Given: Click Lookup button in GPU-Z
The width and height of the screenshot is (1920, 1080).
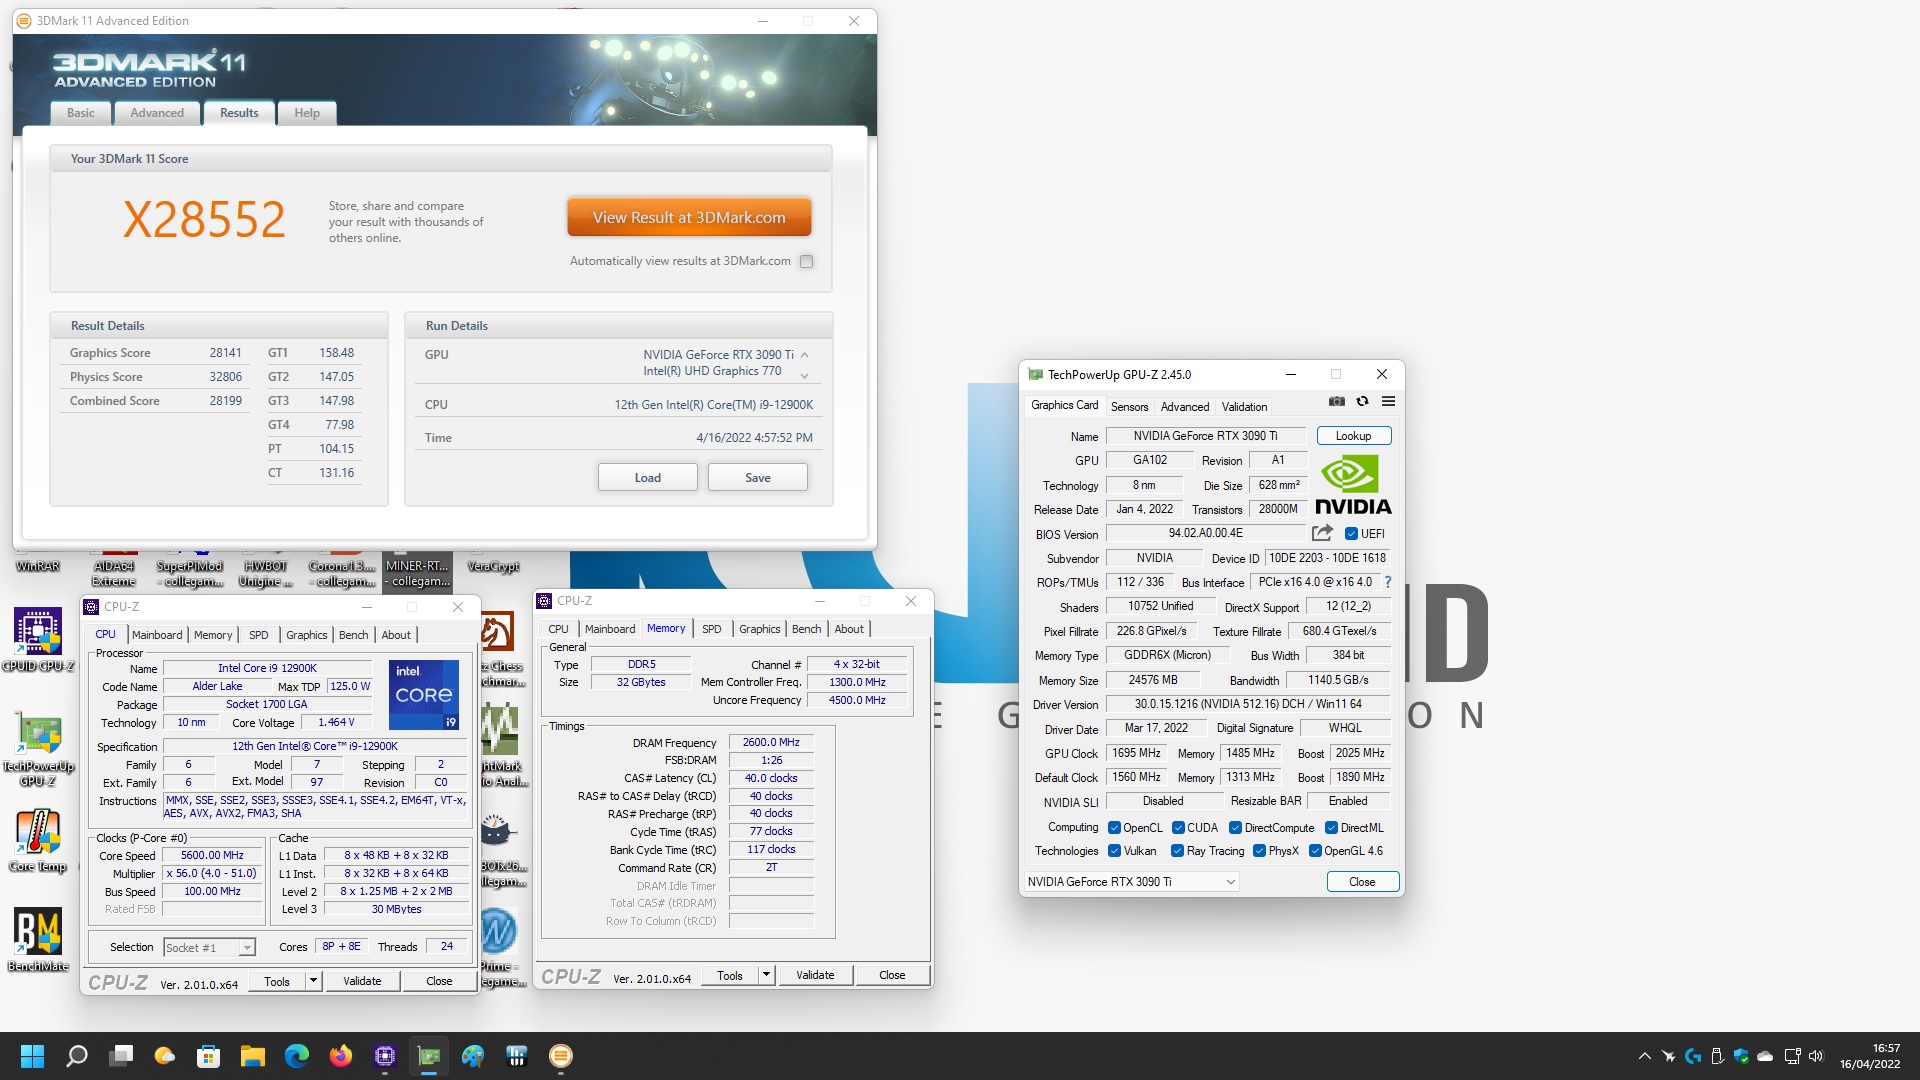Looking at the screenshot, I should pos(1353,436).
